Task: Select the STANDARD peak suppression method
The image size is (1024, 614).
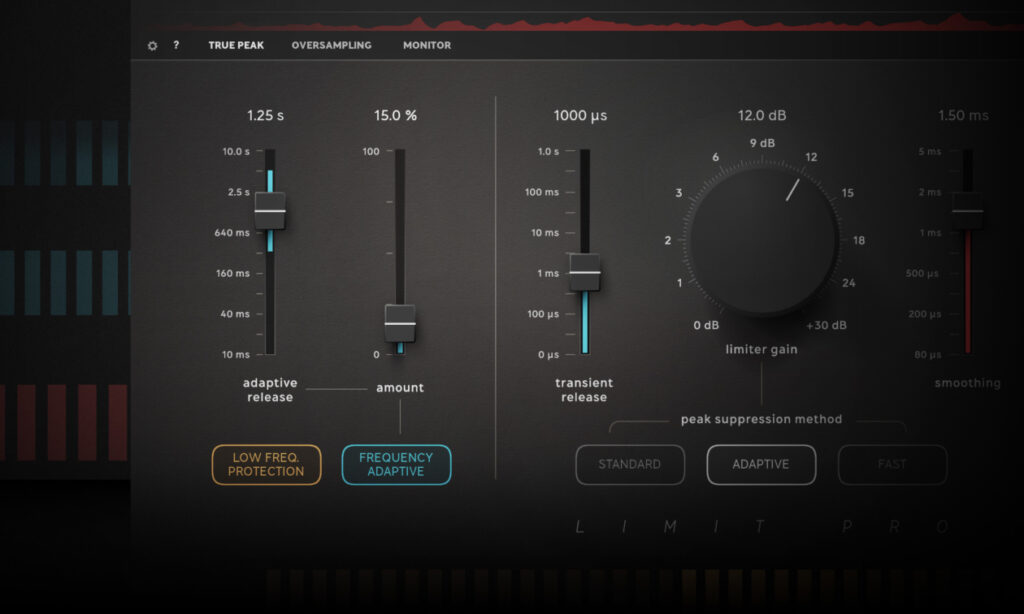Action: (630, 464)
